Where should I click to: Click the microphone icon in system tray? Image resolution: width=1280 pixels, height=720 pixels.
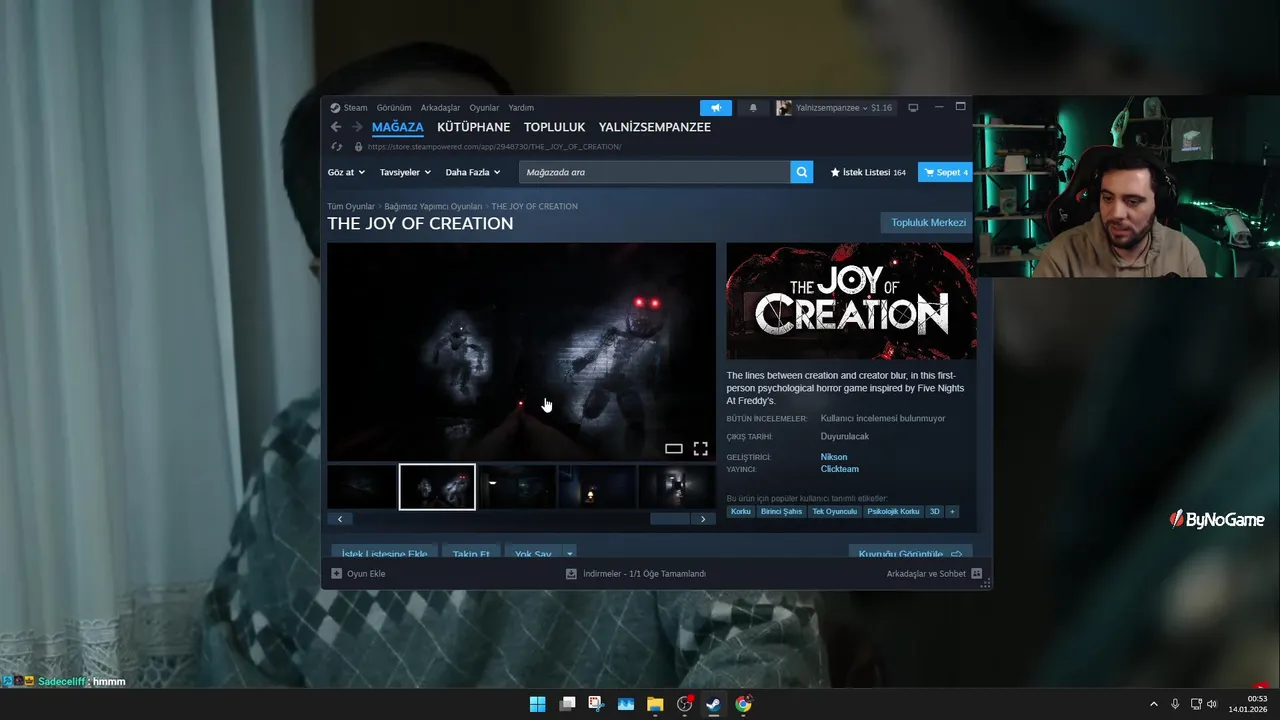click(1175, 704)
